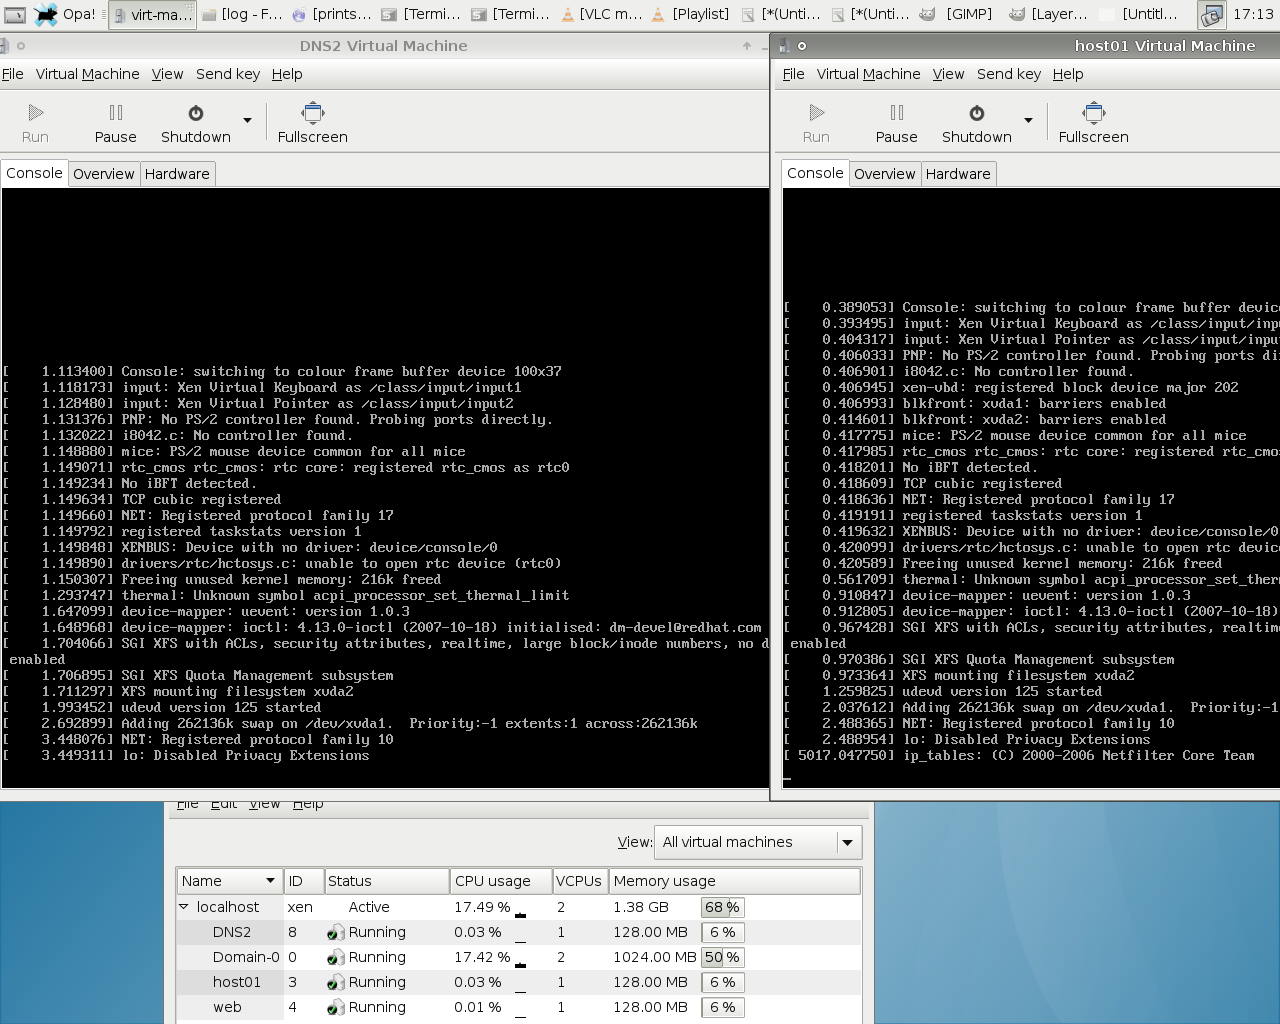This screenshot has height=1024, width=1280.
Task: Open Shutdown dropdown arrow in host01 toolbar
Action: [x=1028, y=121]
